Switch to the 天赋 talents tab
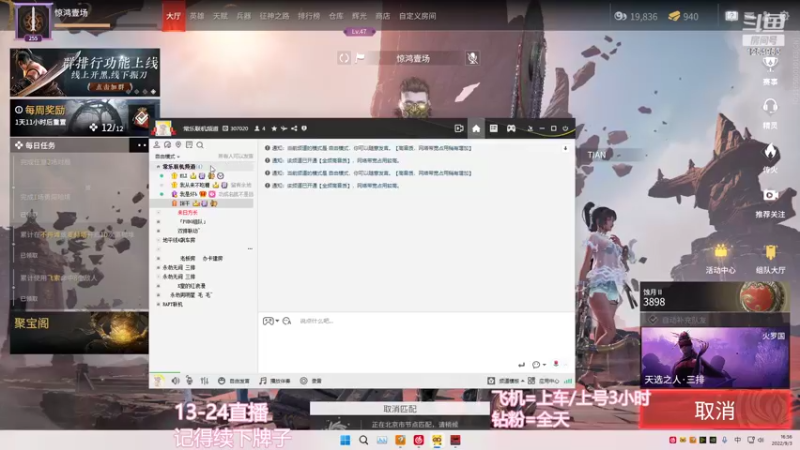Screen dimensions: 800x450 pos(220,16)
